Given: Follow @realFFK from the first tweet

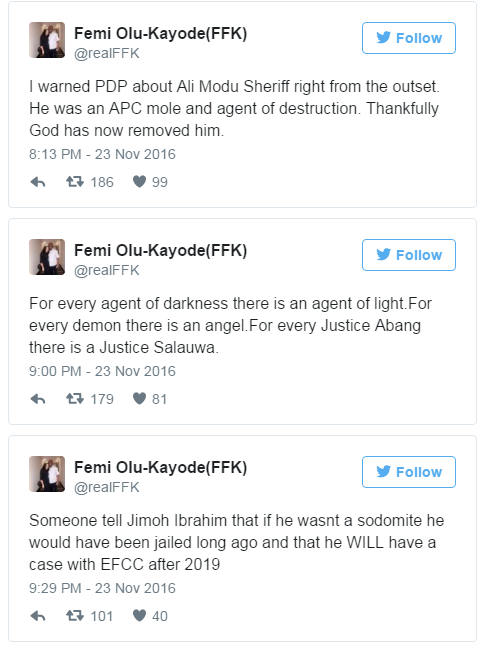Looking at the screenshot, I should (409, 38).
